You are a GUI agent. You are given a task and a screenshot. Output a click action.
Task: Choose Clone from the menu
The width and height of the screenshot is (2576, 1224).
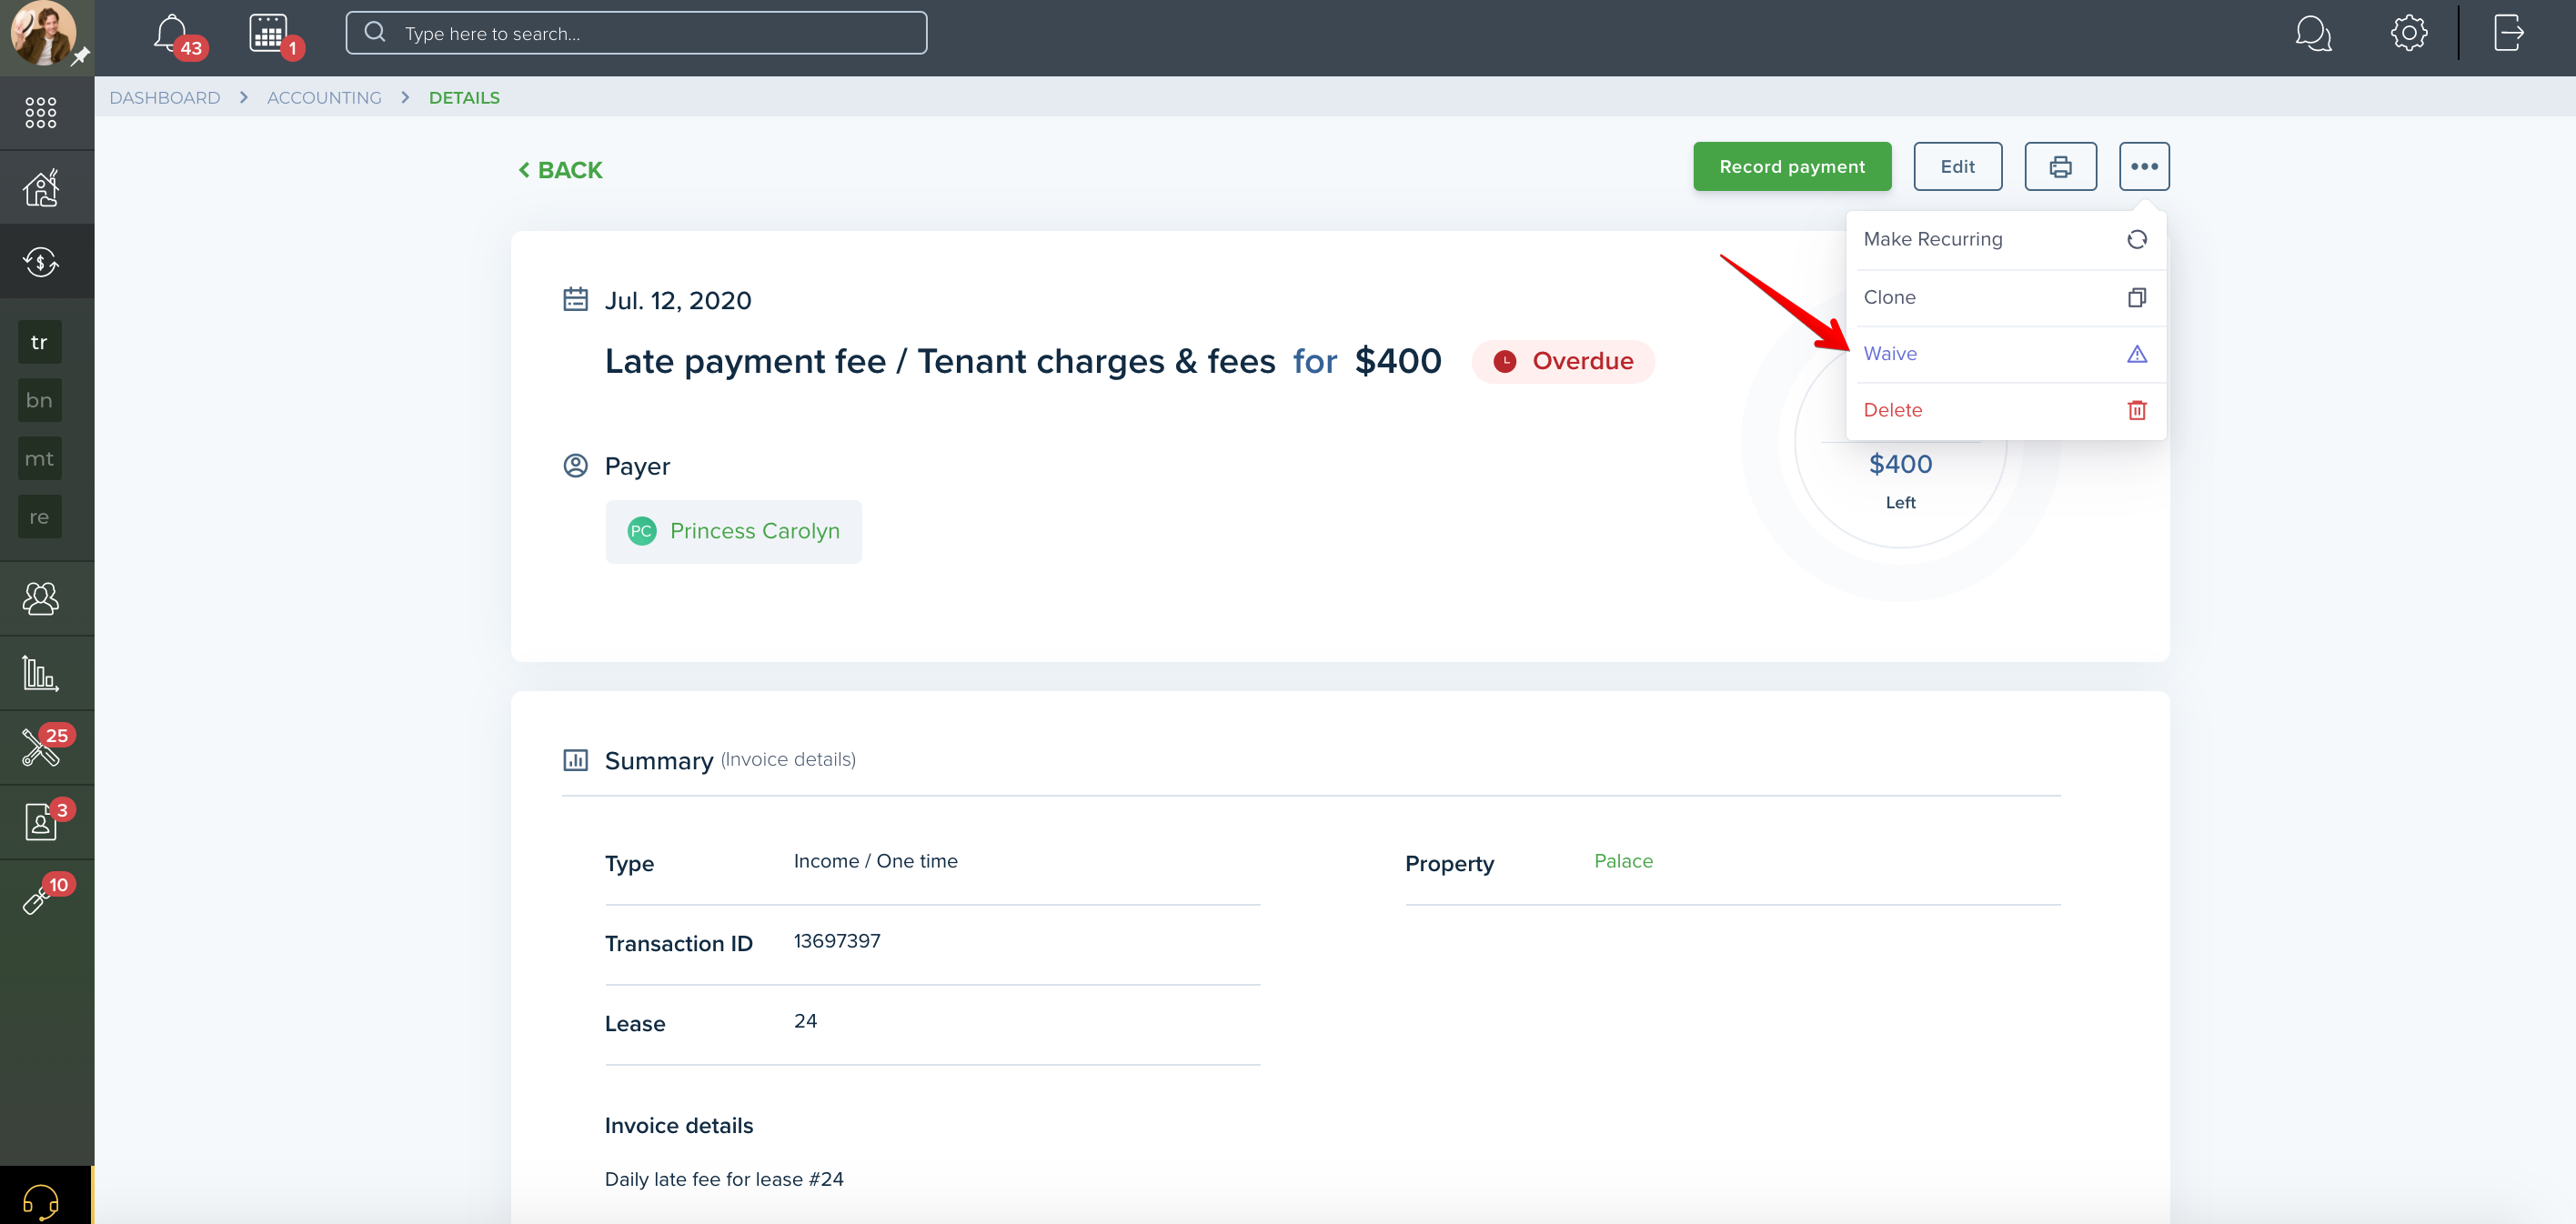(2005, 297)
